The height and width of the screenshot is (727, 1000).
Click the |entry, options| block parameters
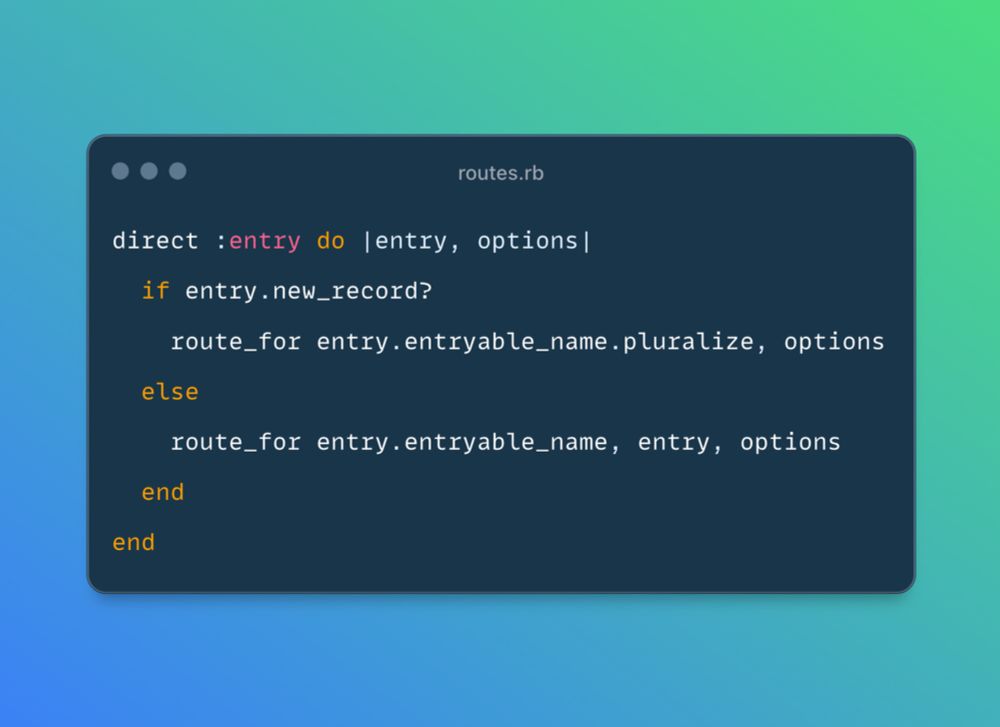pos(477,241)
